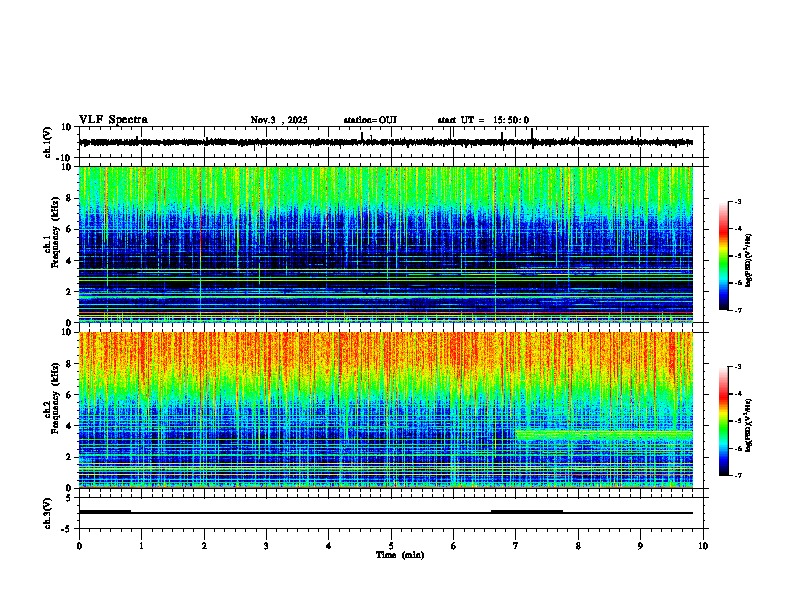
Task: Click the "start UT = 15:50:0" header text
Action: point(483,120)
